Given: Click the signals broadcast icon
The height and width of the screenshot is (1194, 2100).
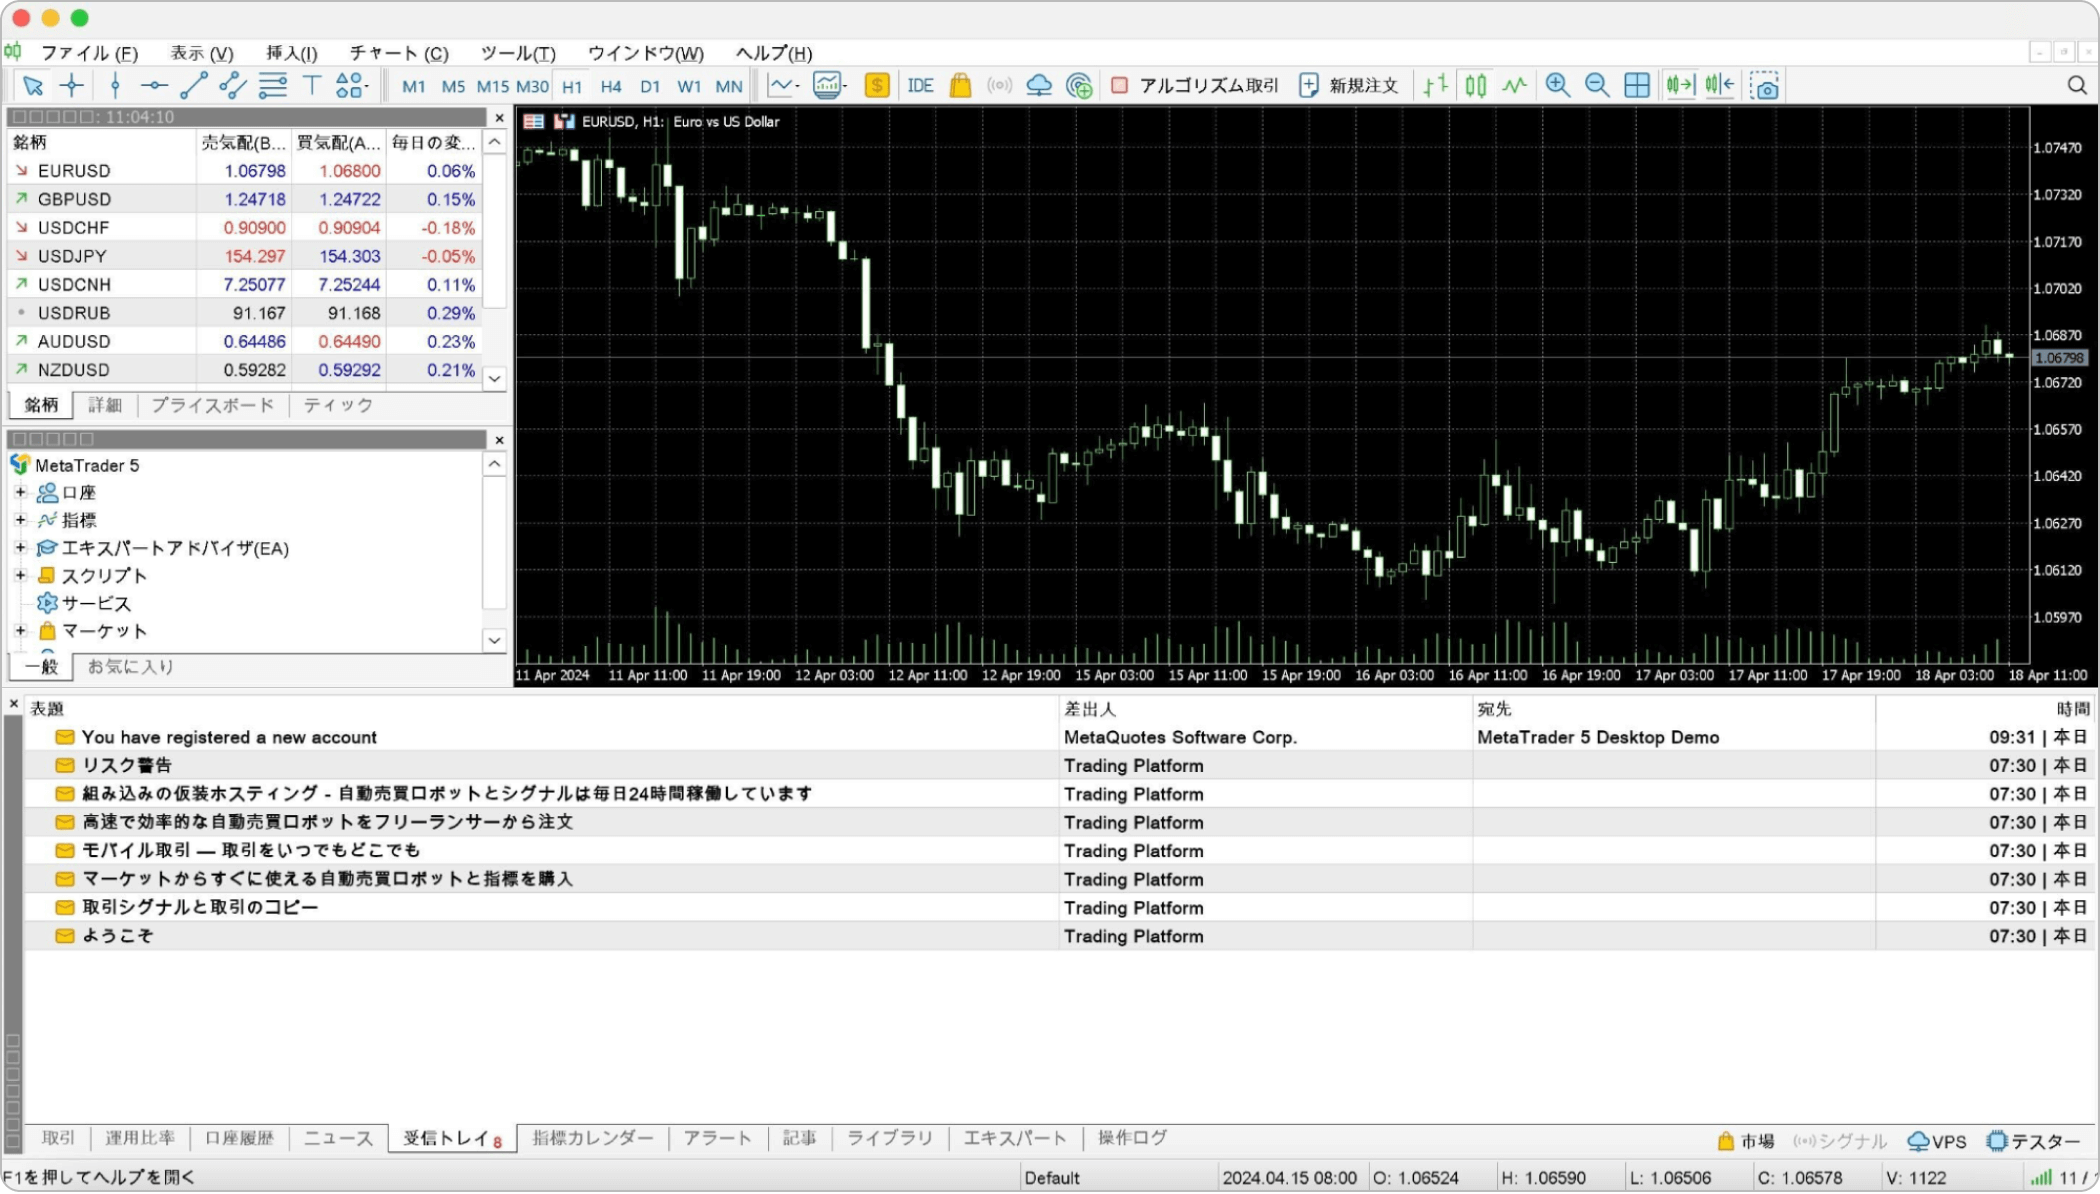Looking at the screenshot, I should click(999, 86).
